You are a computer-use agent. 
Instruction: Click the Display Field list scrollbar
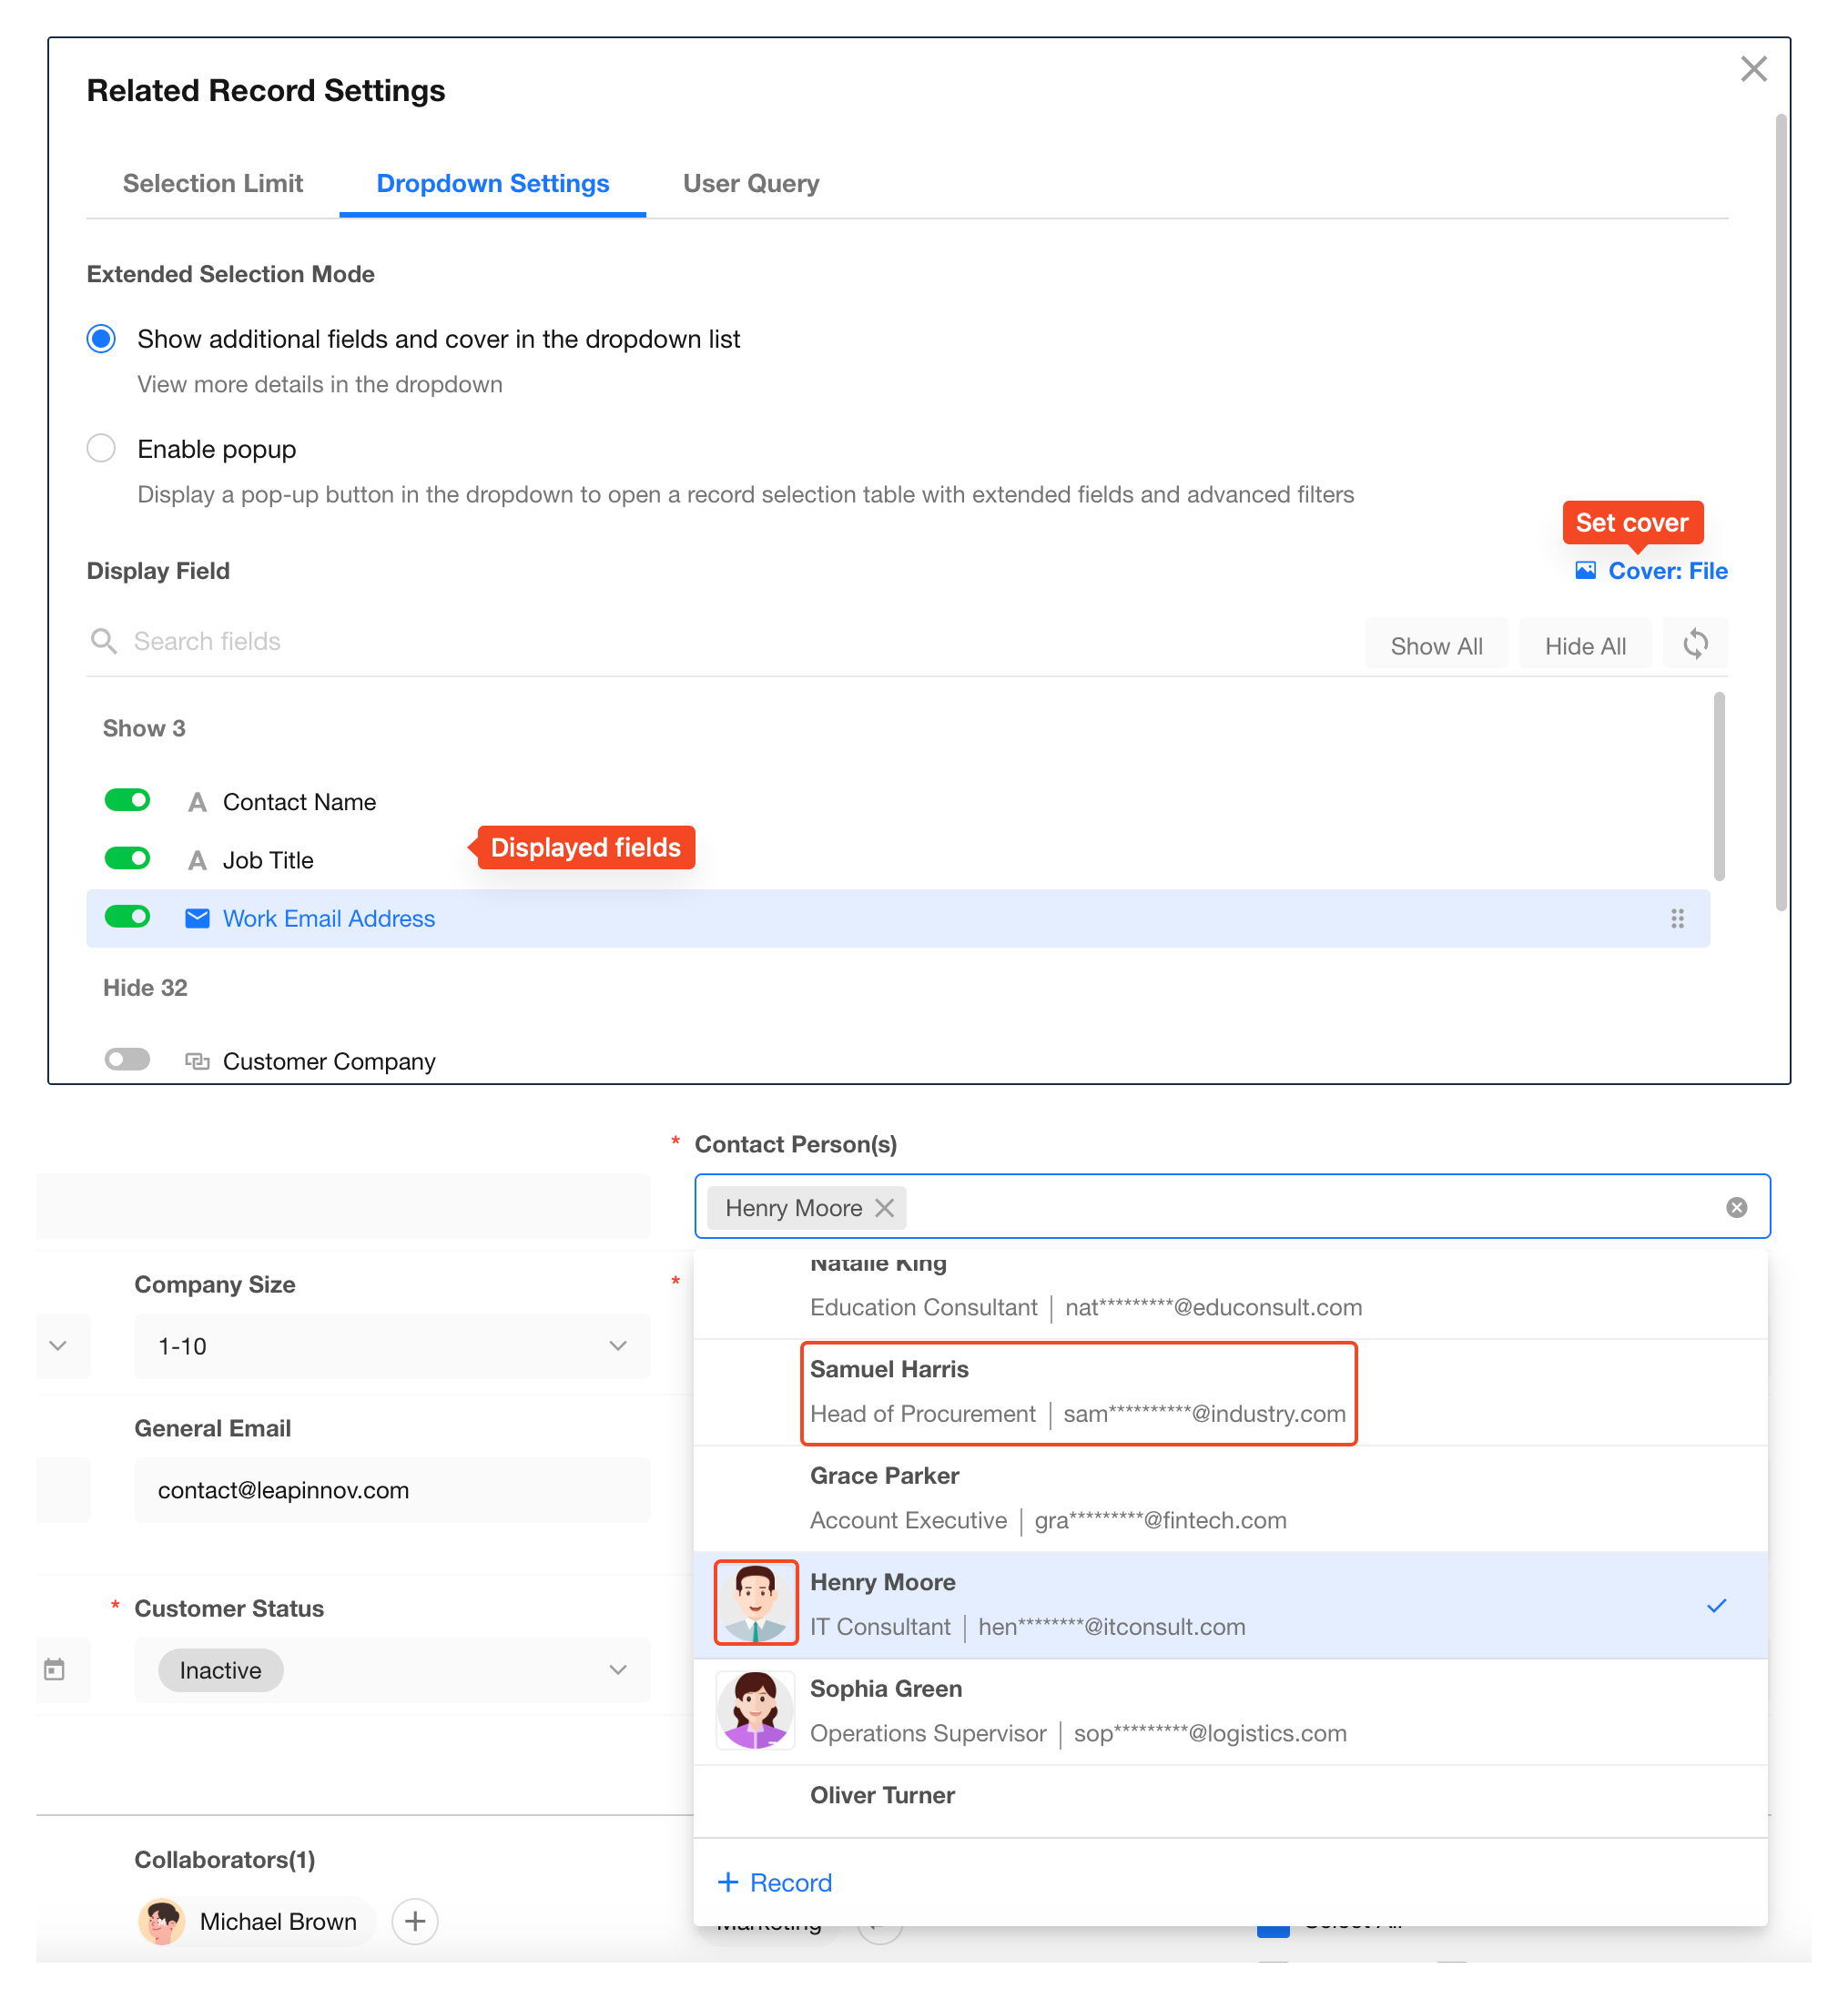[1718, 786]
